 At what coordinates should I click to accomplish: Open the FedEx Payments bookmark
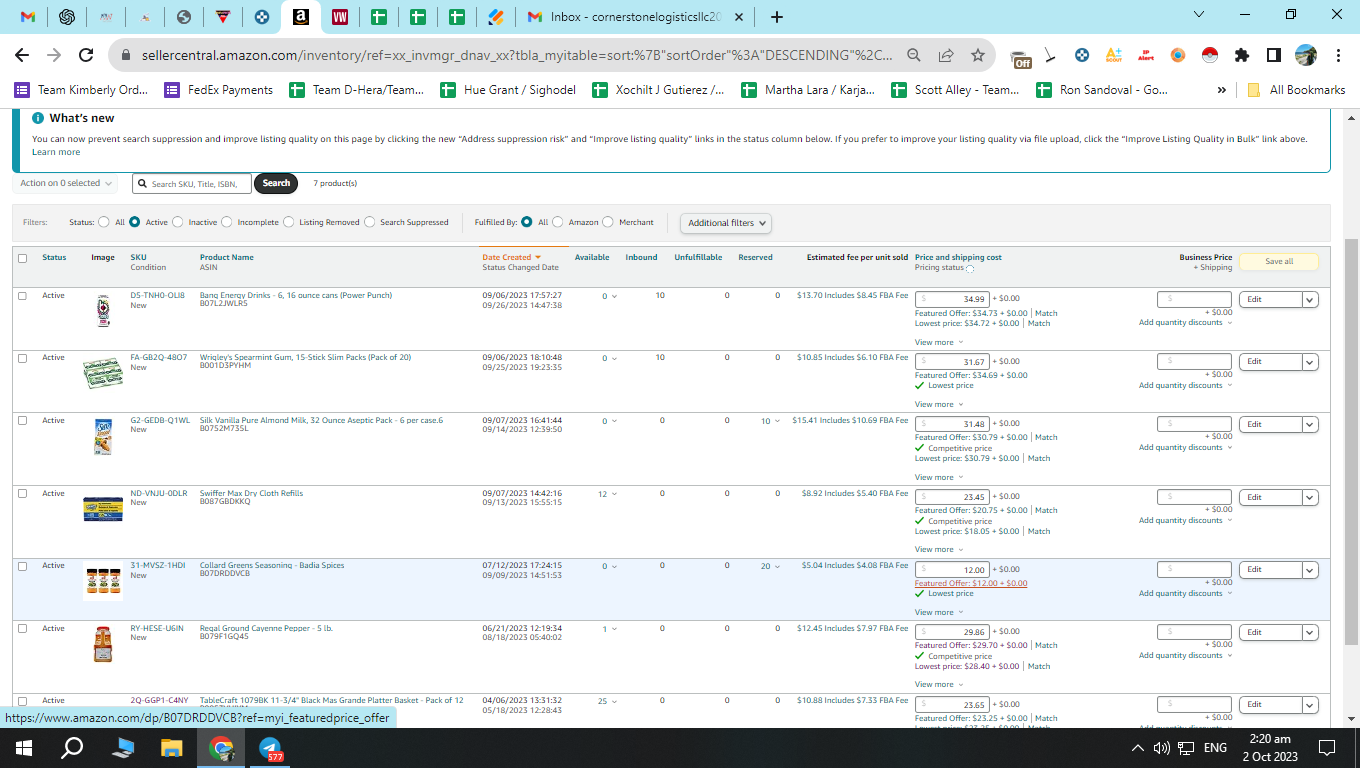[x=219, y=90]
